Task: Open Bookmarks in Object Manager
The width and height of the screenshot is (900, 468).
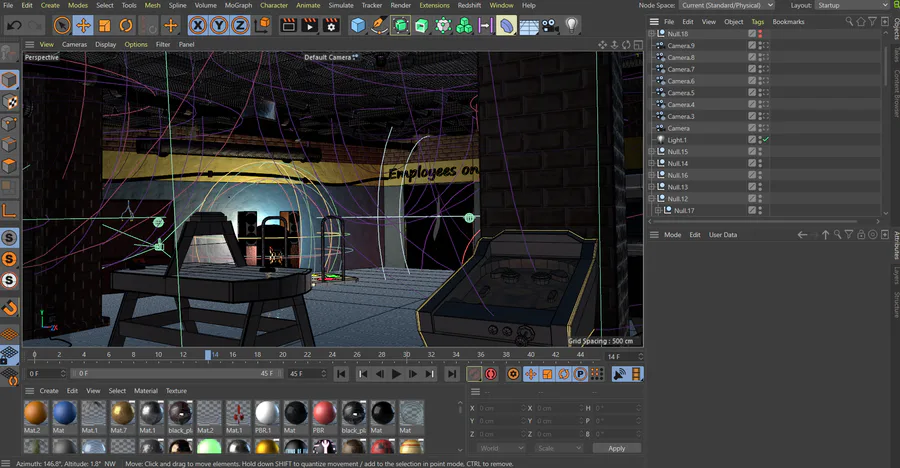Action: pyautogui.click(x=788, y=22)
